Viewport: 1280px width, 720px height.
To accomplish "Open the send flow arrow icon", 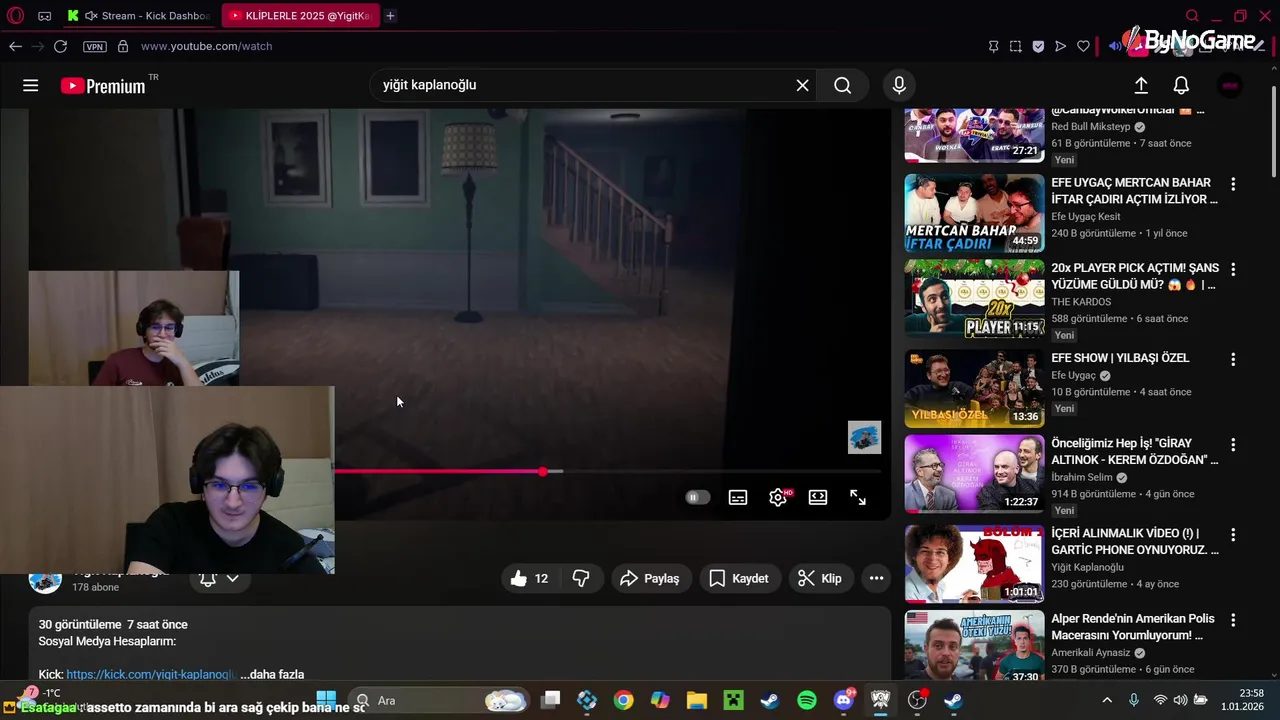I will [1060, 46].
